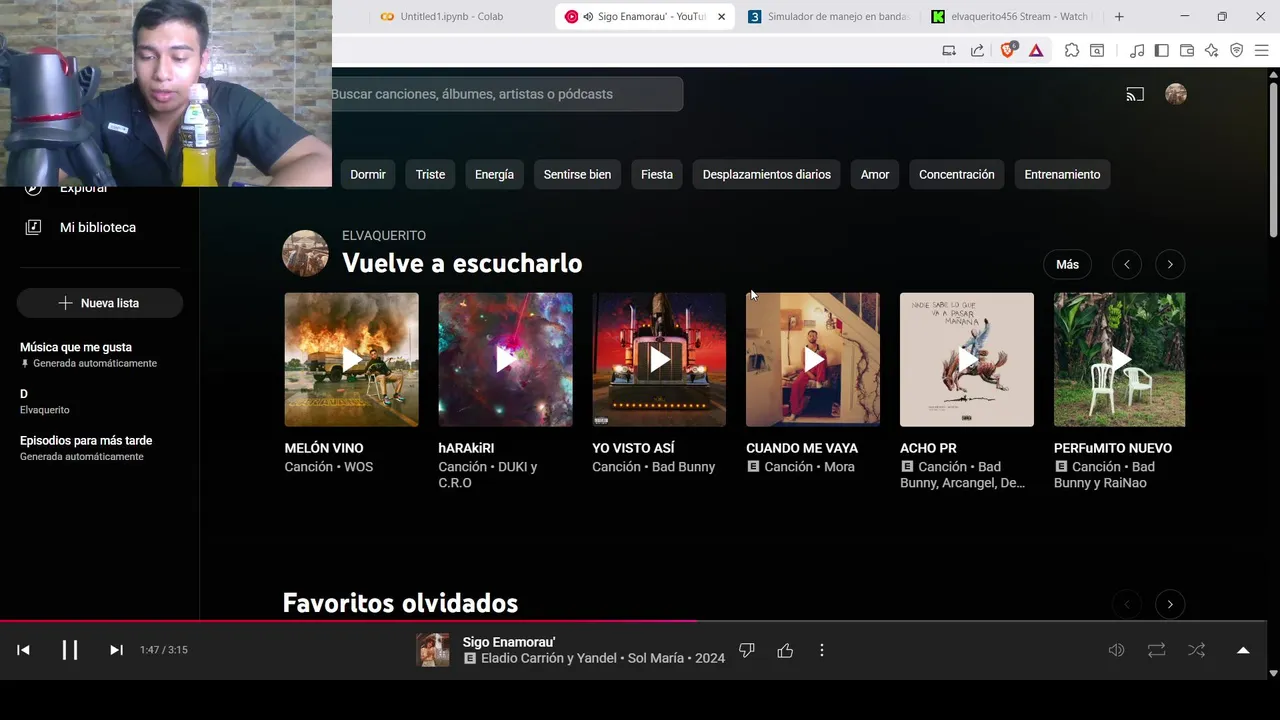1280x720 pixels.
Task: Switch to the Simulador de manejo tab
Action: click(x=828, y=16)
